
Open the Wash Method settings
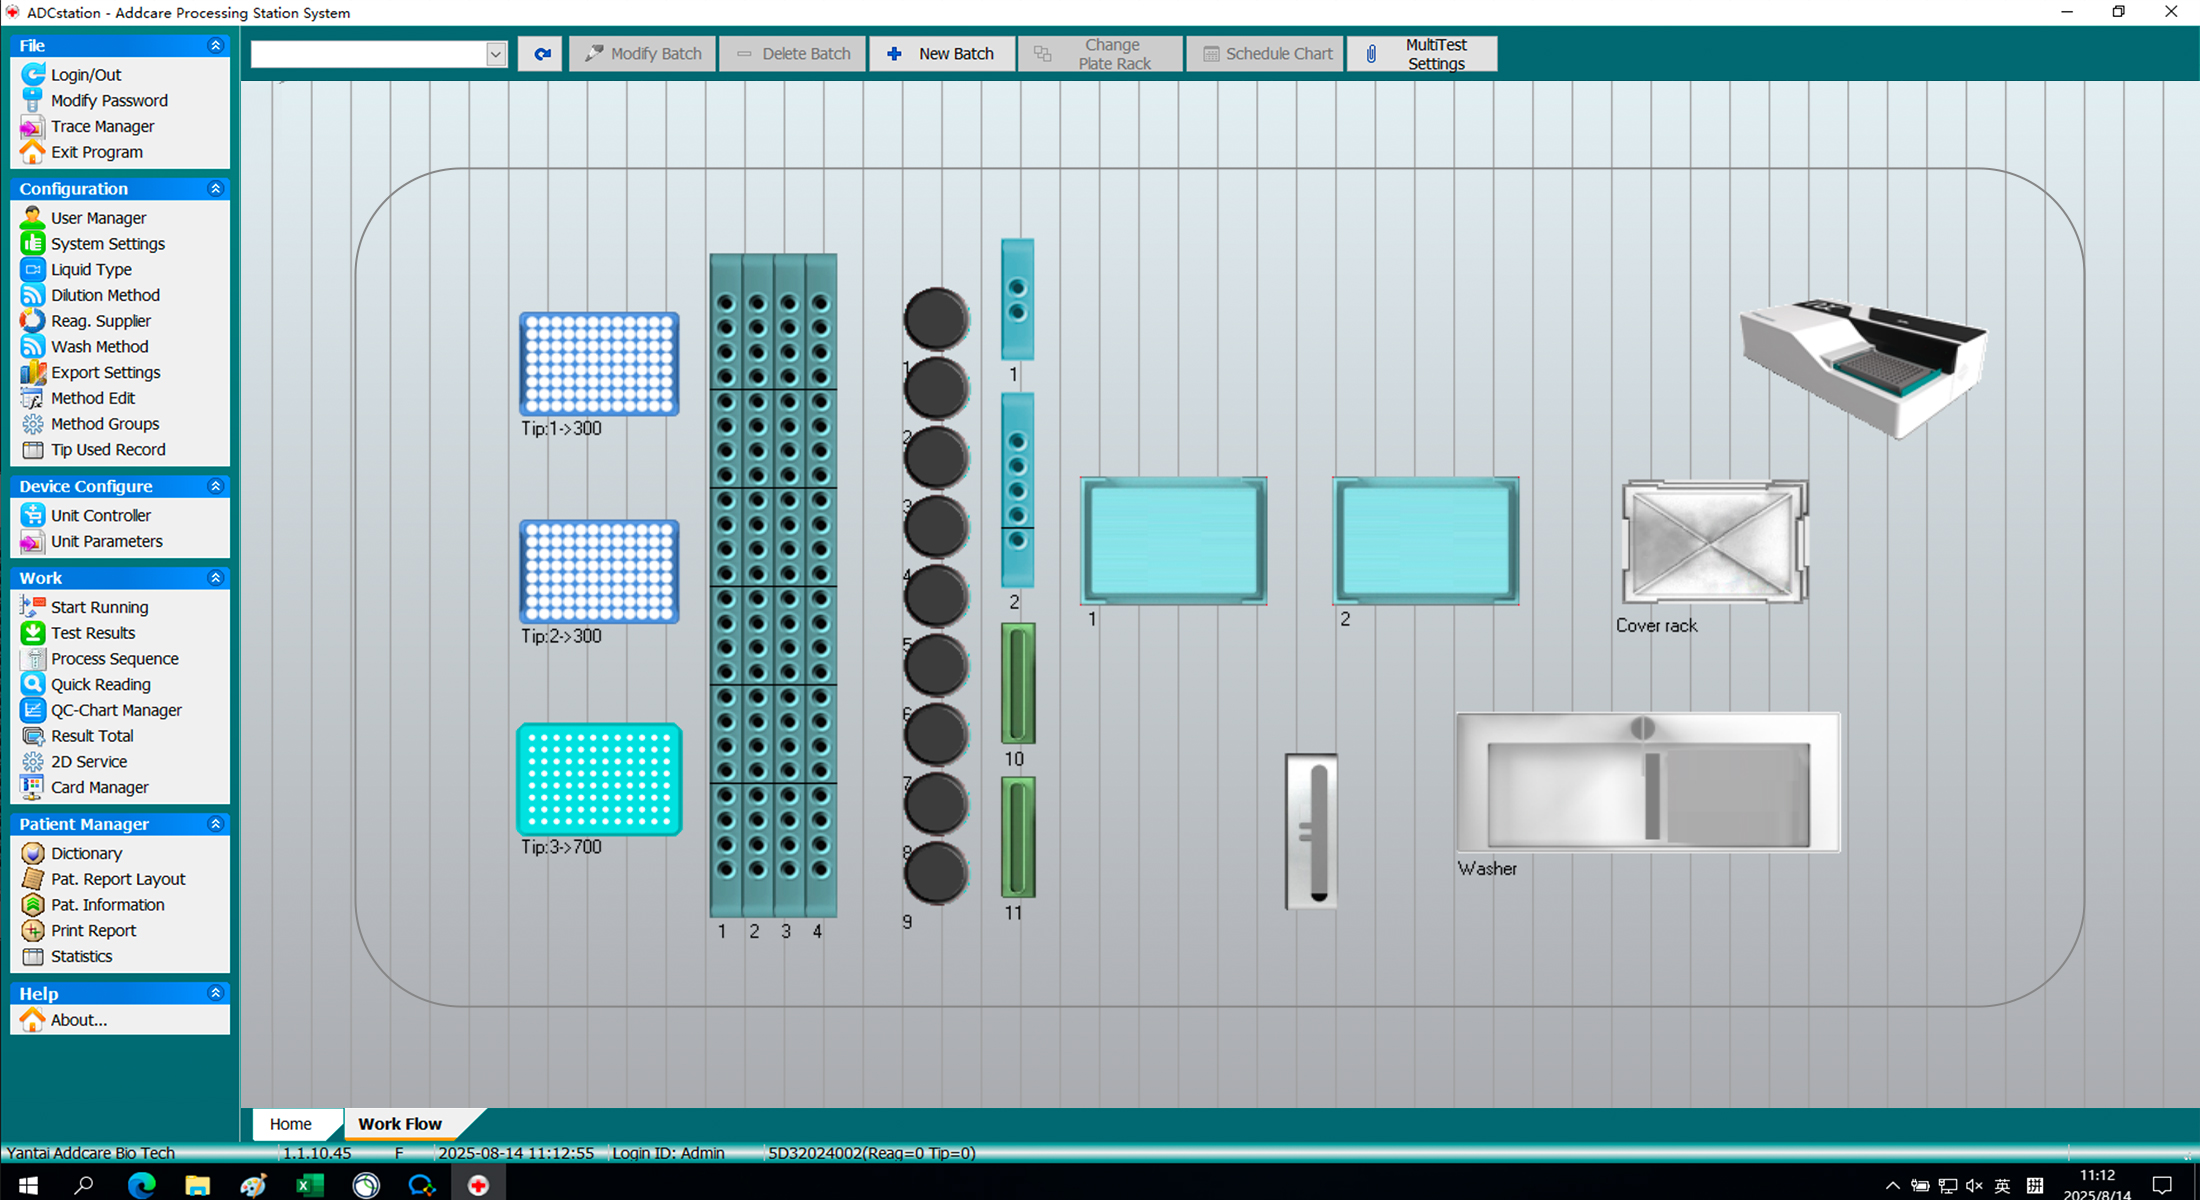[x=100, y=346]
